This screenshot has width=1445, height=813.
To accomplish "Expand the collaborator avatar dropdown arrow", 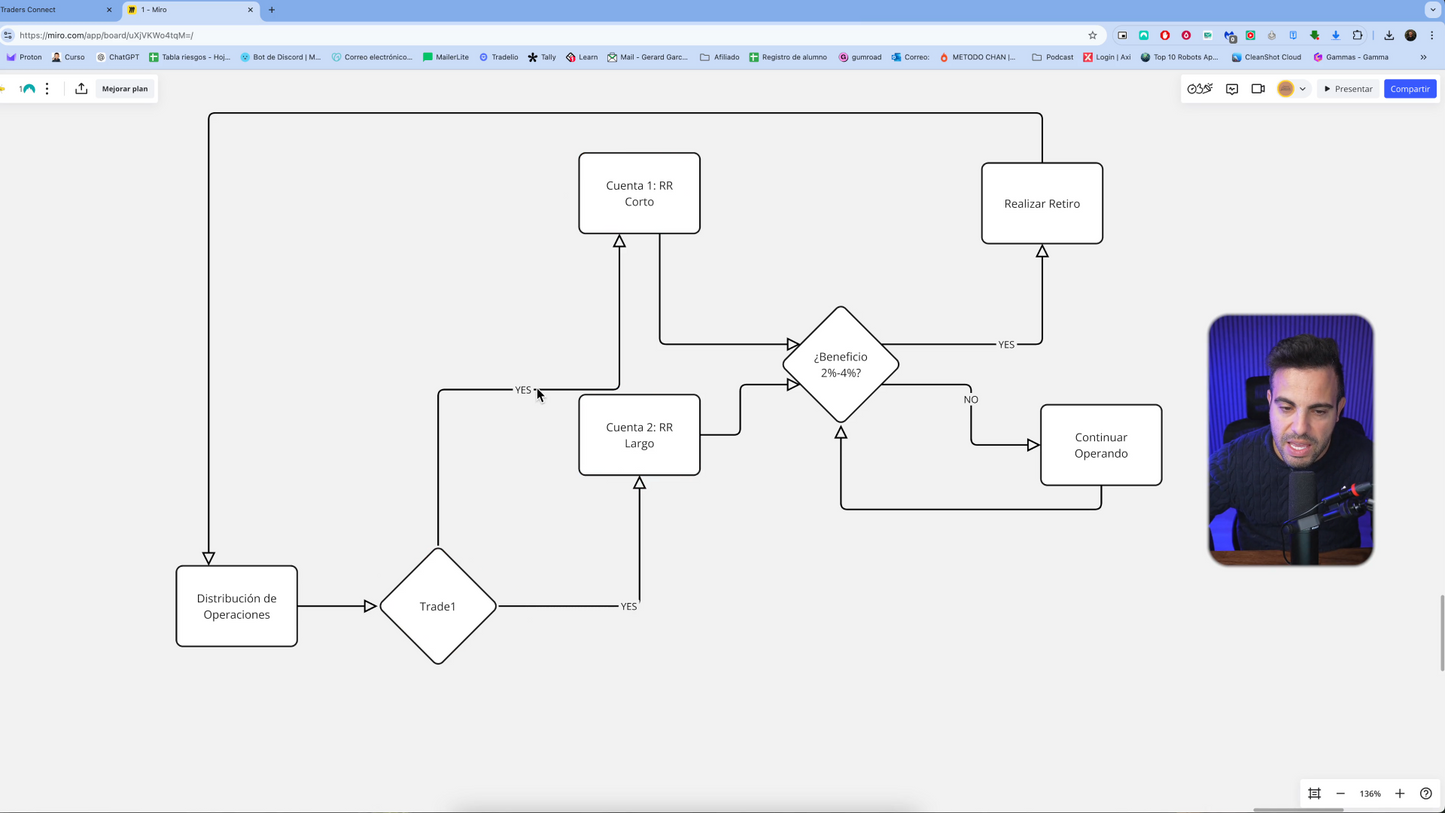I will pyautogui.click(x=1302, y=89).
